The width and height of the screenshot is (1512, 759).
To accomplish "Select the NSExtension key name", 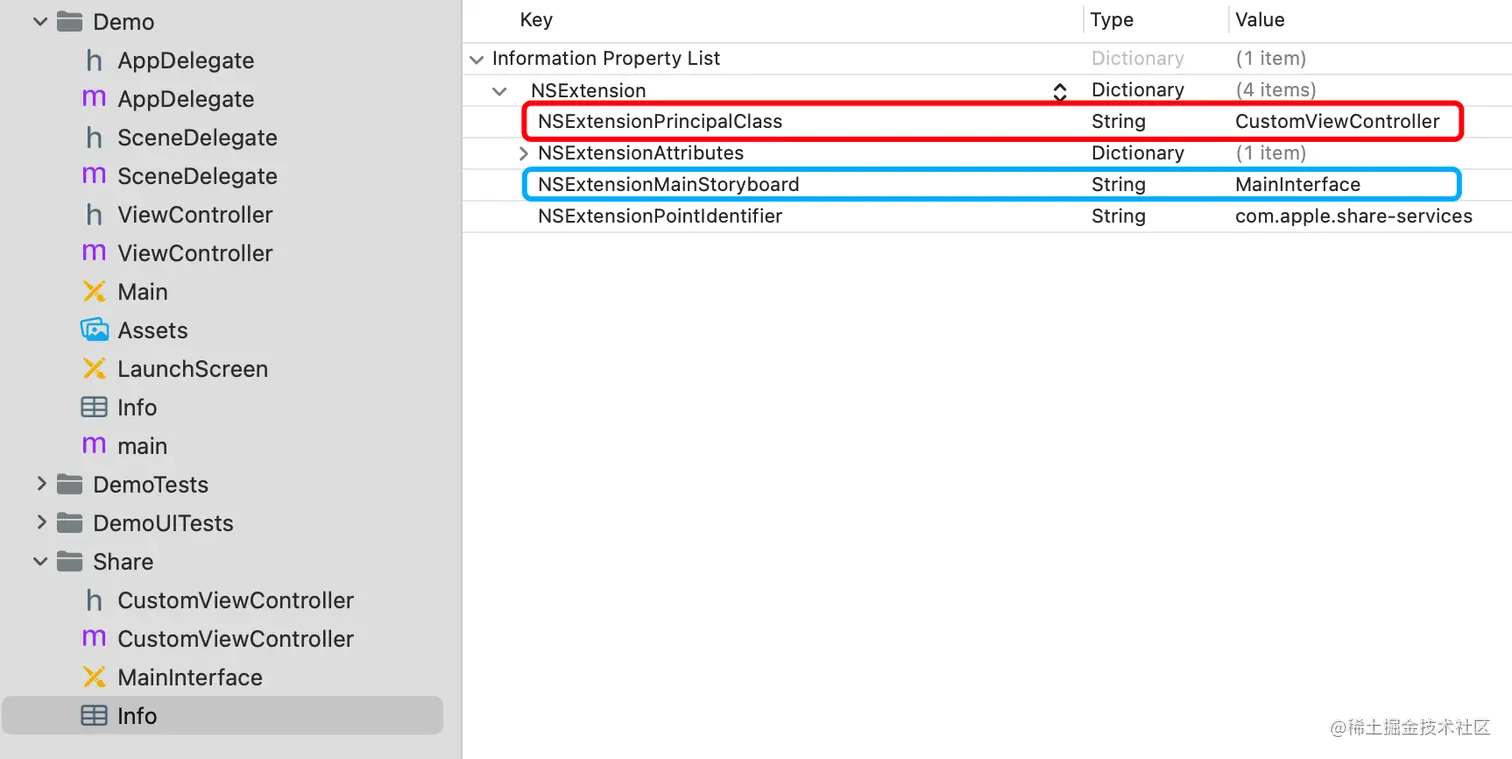I will coord(588,90).
